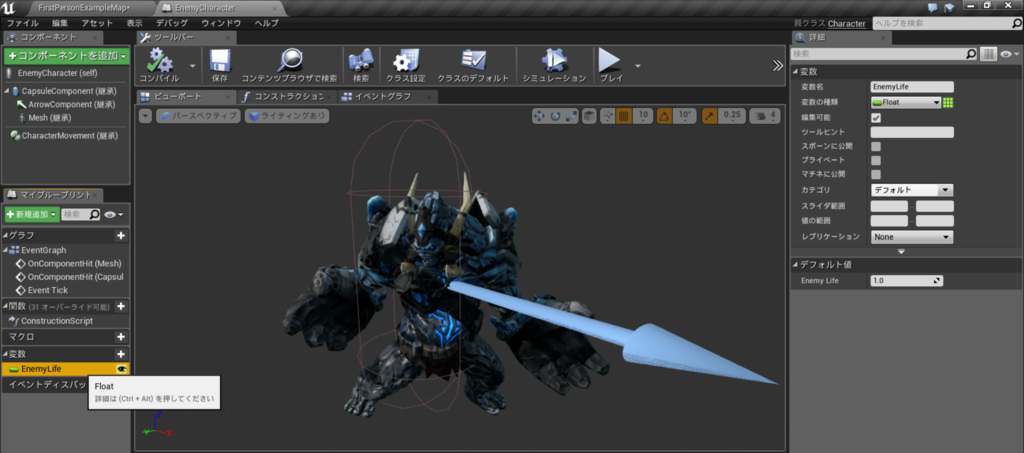Image resolution: width=1024 pixels, height=453 pixels.
Task: Click Enemy Life default value 1.0 field
Action: [907, 281]
